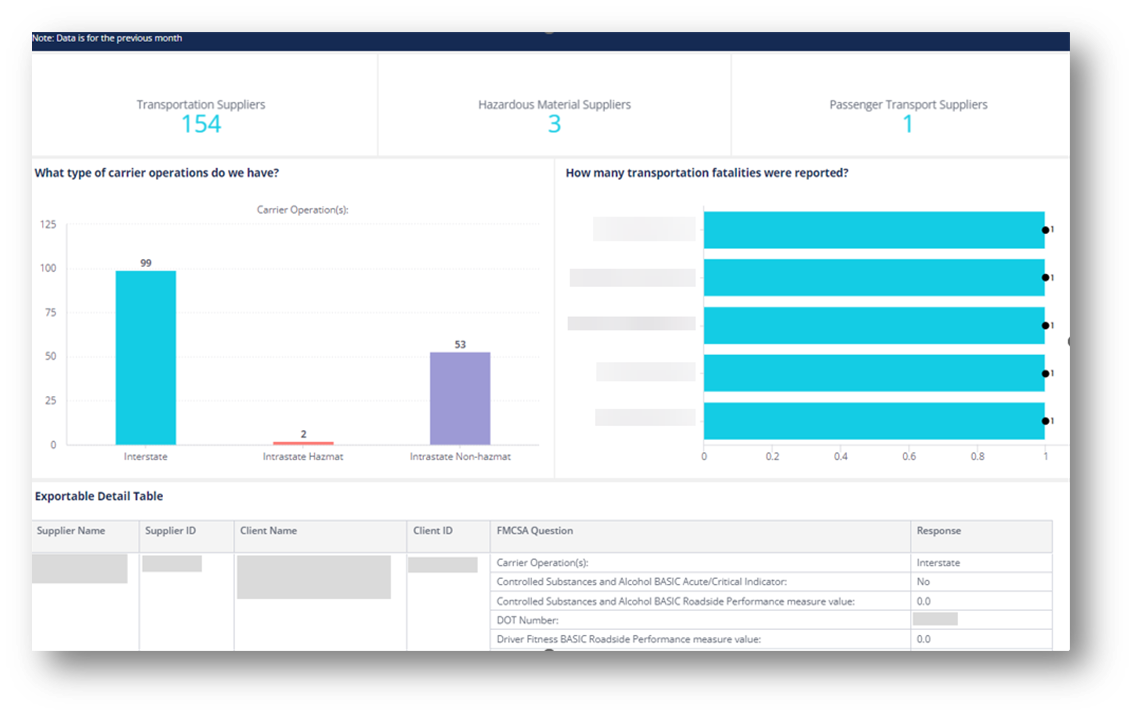Click the DOT Number: question row

[x=530, y=620]
